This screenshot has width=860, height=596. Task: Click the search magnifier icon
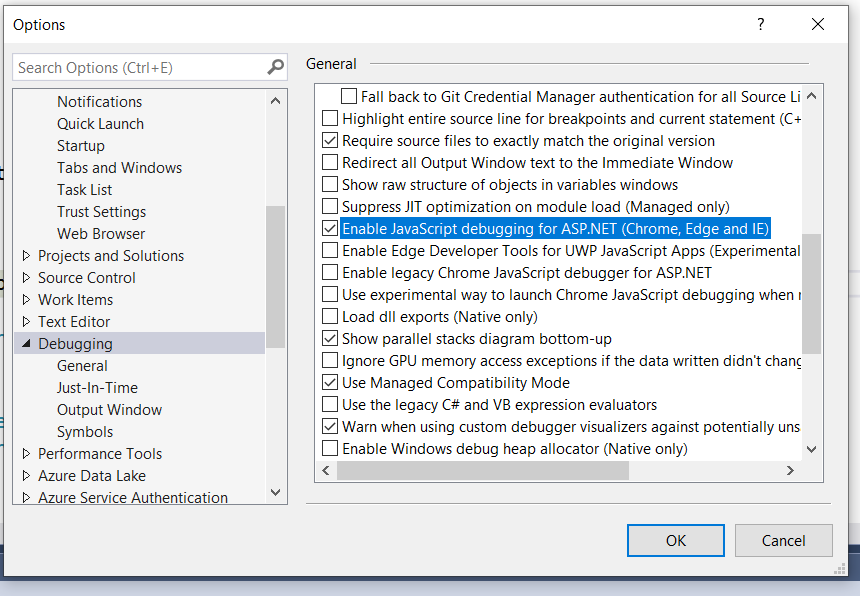[276, 68]
